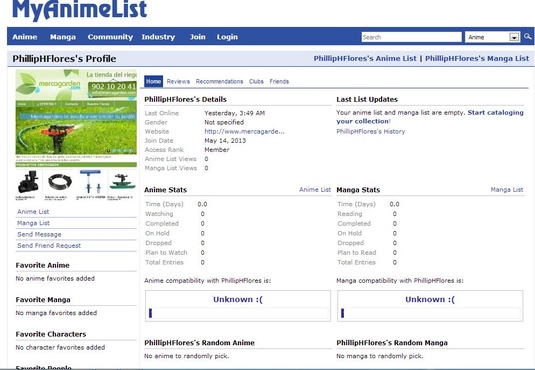Click the manga compatibility progress bar

[430, 313]
